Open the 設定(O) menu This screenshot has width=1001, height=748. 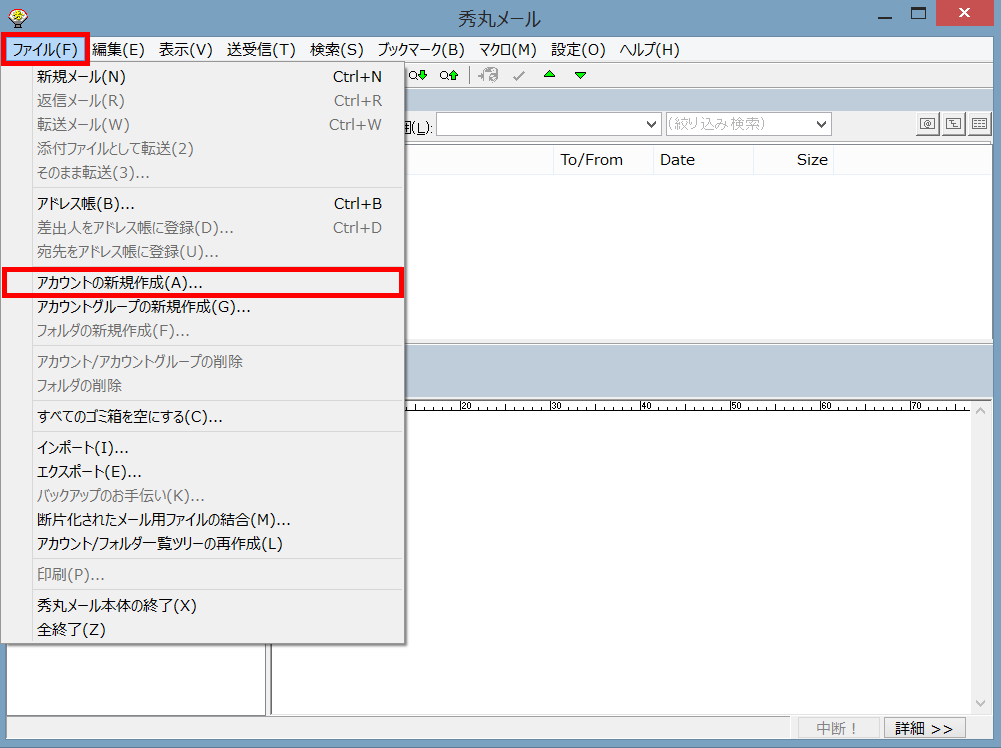578,49
